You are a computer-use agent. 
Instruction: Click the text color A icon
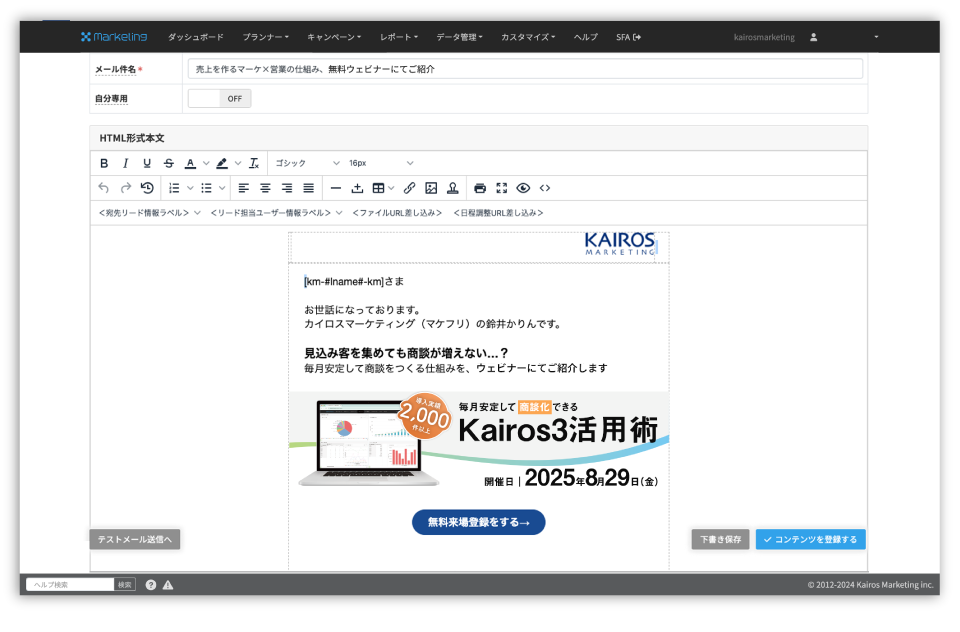[x=190, y=164]
